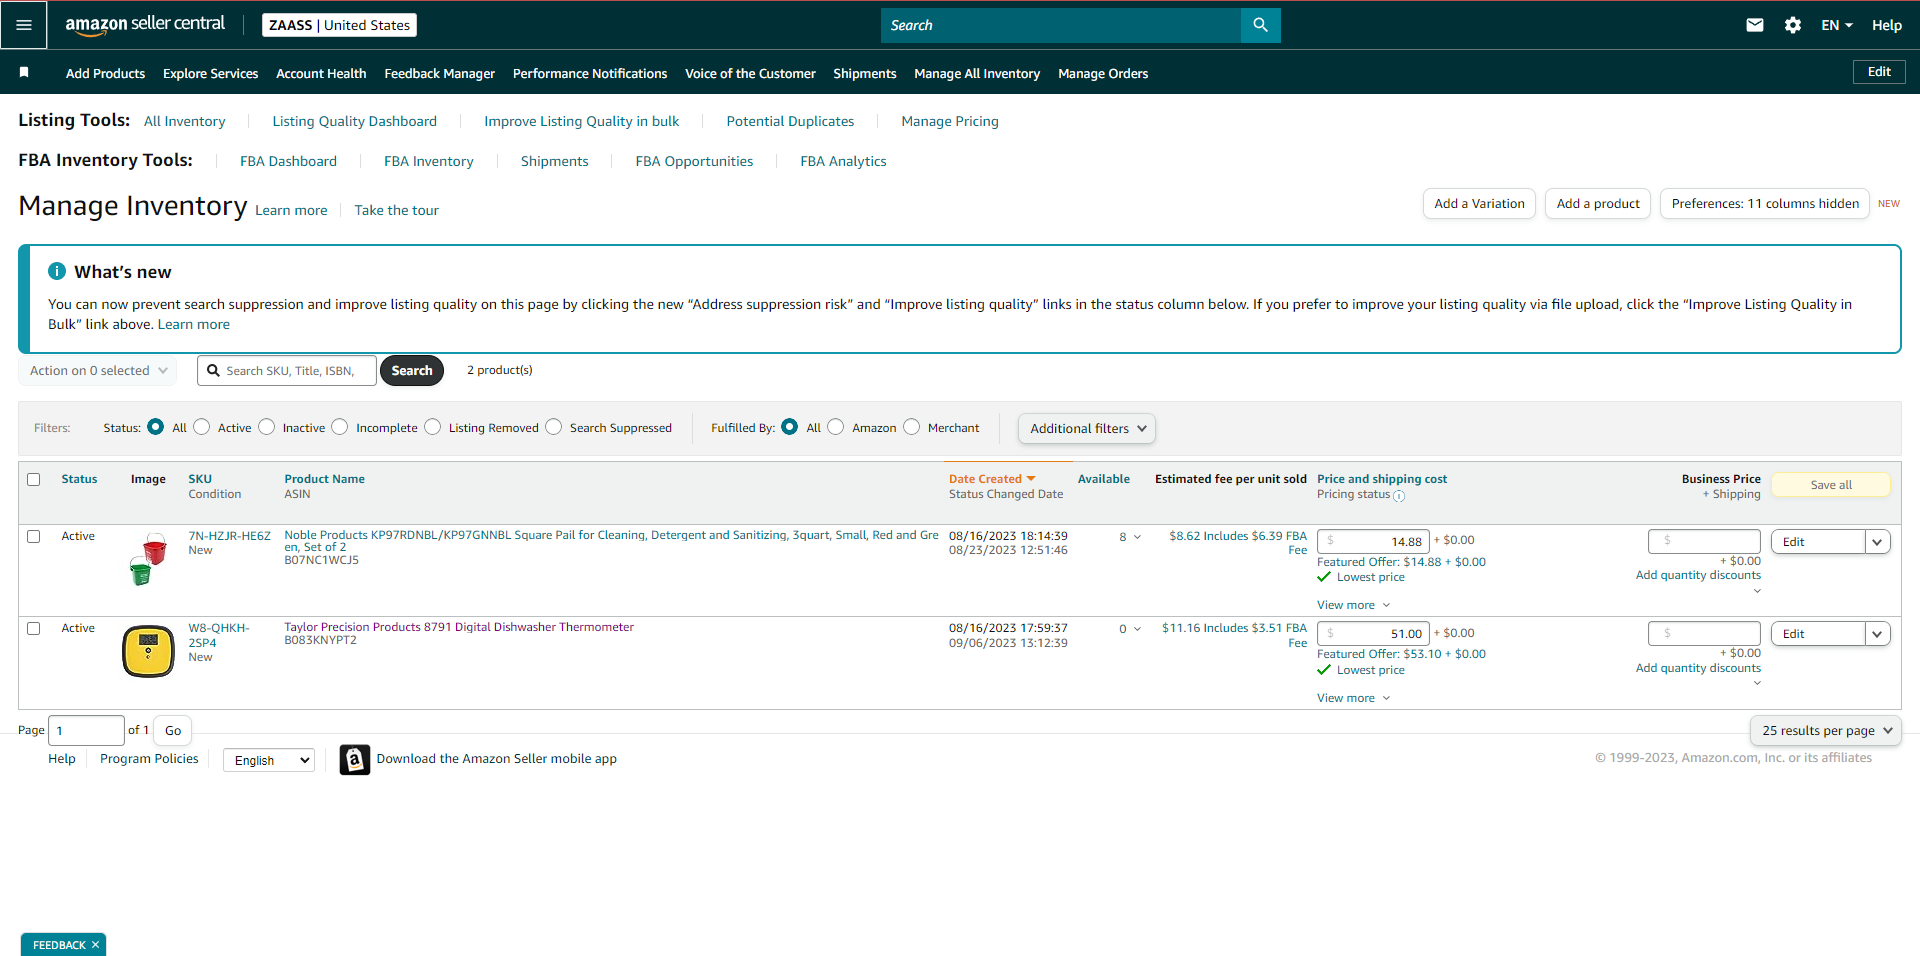Open the Taylor Precision Products thermometer listing
This screenshot has height=956, width=1920.
point(459,627)
